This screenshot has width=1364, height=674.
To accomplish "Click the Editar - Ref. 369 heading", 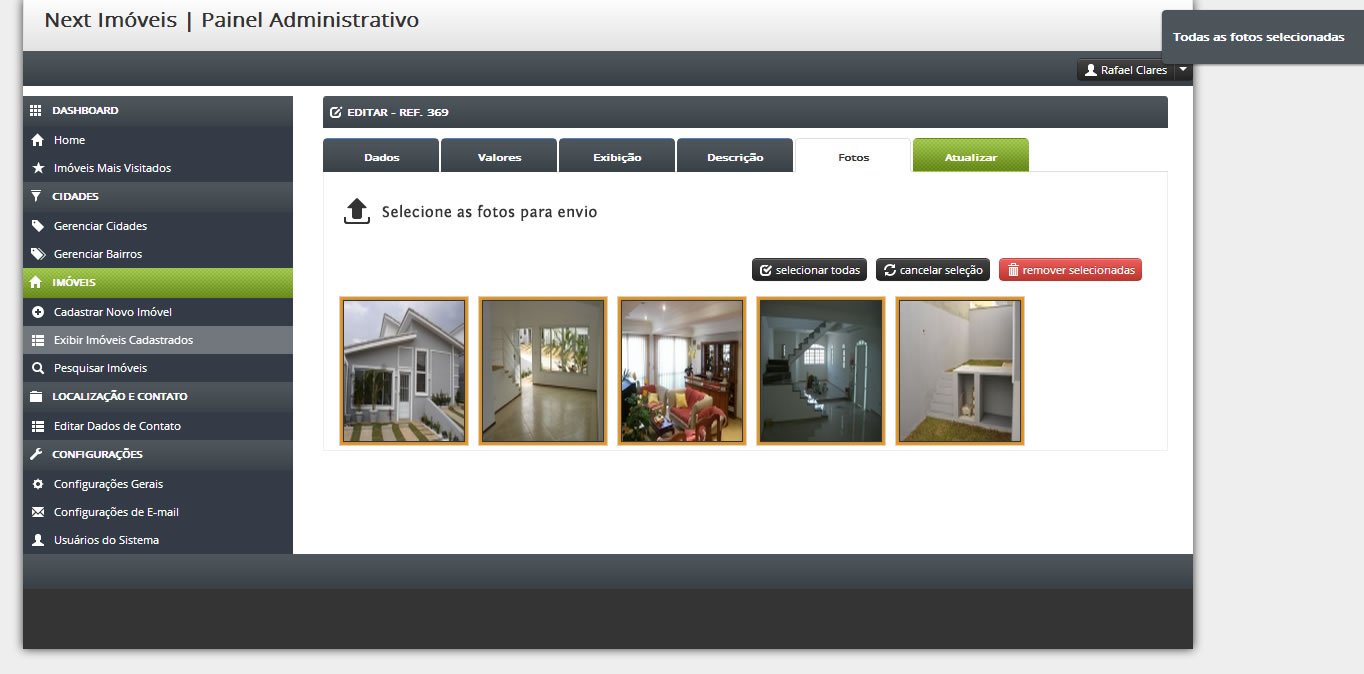I will click(x=398, y=112).
